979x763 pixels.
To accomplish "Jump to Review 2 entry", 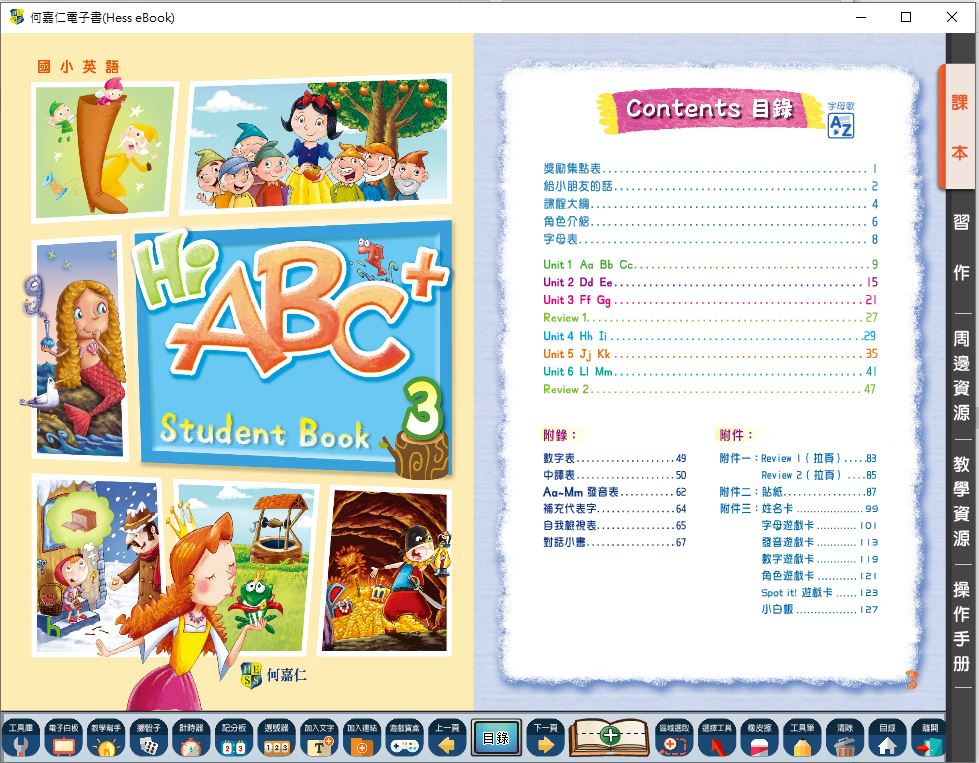I will [x=711, y=390].
